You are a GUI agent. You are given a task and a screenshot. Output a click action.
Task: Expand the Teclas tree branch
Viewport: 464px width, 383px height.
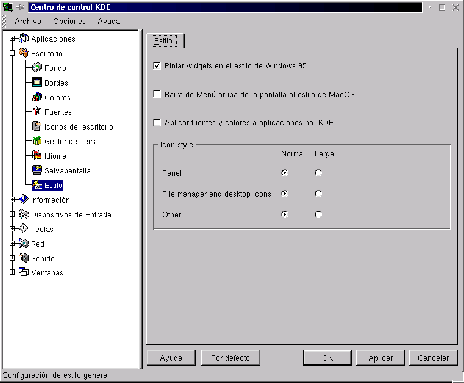(x=12, y=229)
